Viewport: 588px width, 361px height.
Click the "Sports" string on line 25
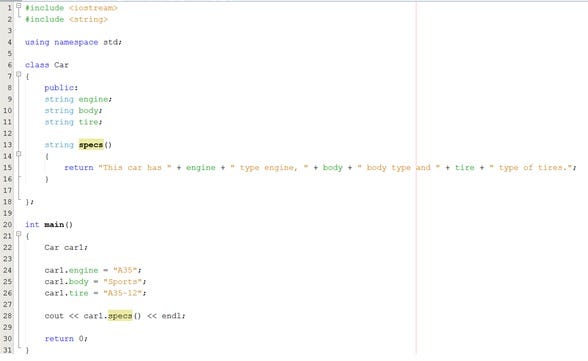[122, 282]
